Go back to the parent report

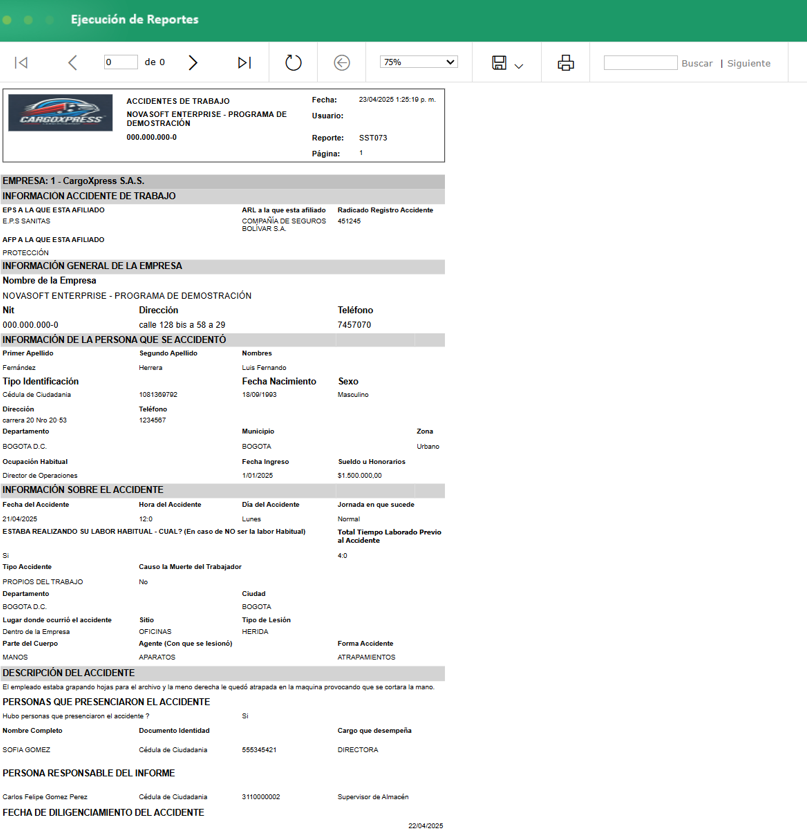click(342, 63)
